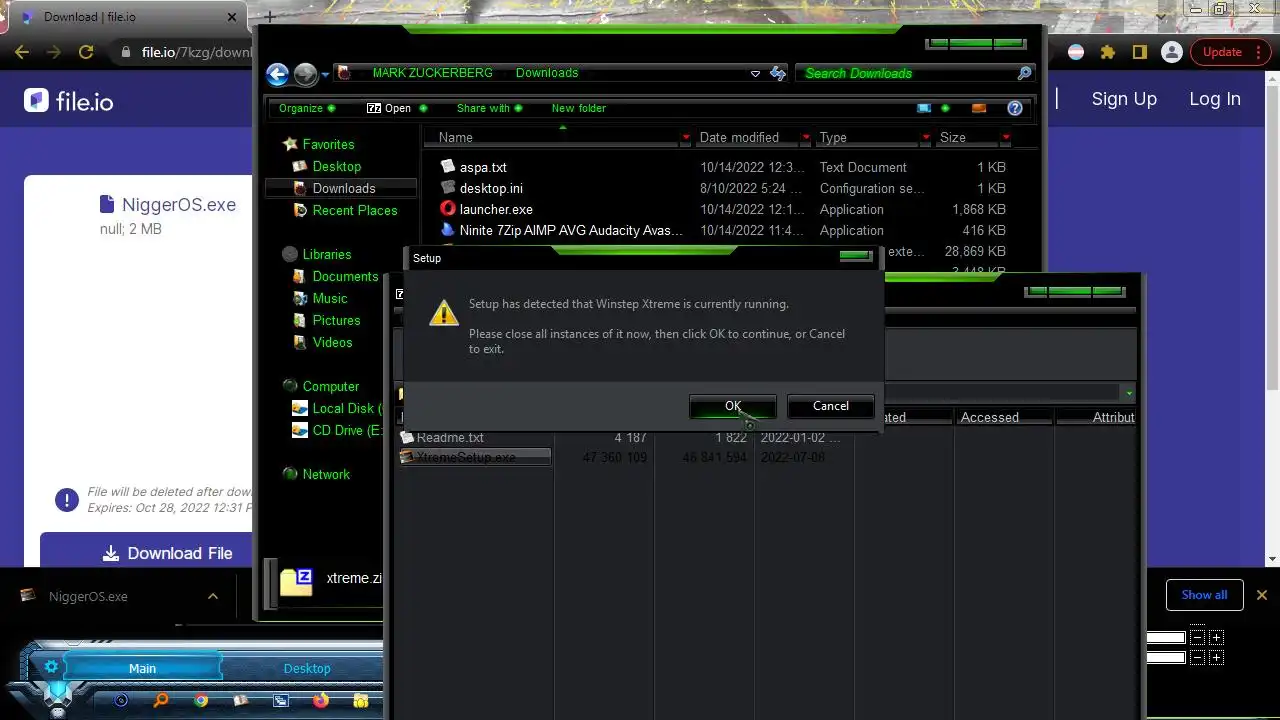Open the Type column filter dropdown
Image resolution: width=1280 pixels, height=720 pixels.
[926, 137]
